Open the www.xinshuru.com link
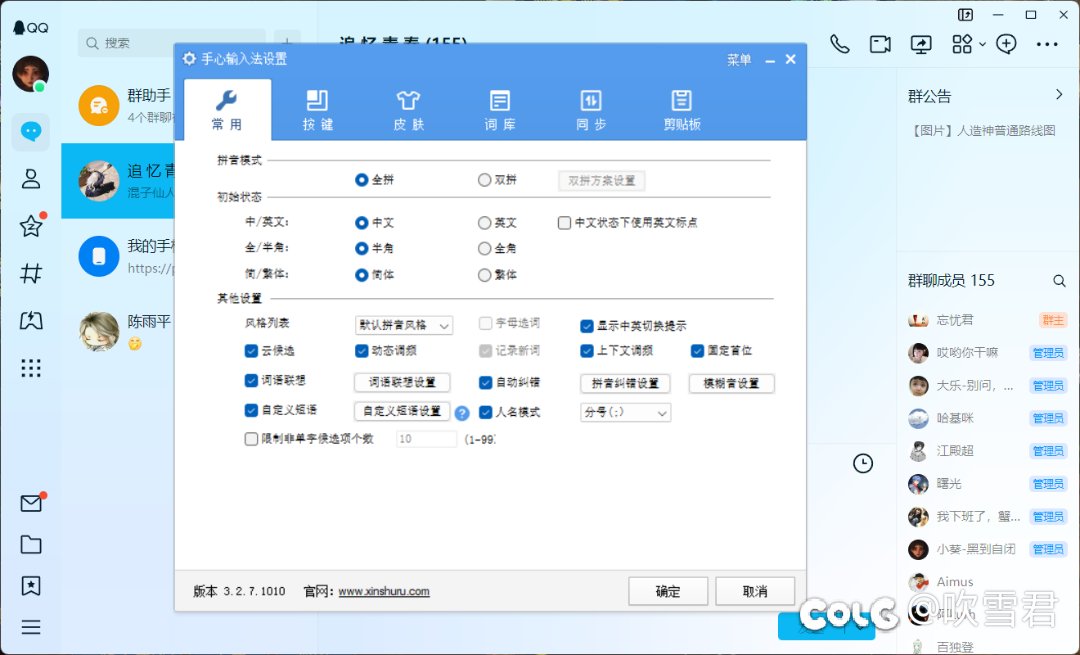The image size is (1080, 655). pos(384,591)
